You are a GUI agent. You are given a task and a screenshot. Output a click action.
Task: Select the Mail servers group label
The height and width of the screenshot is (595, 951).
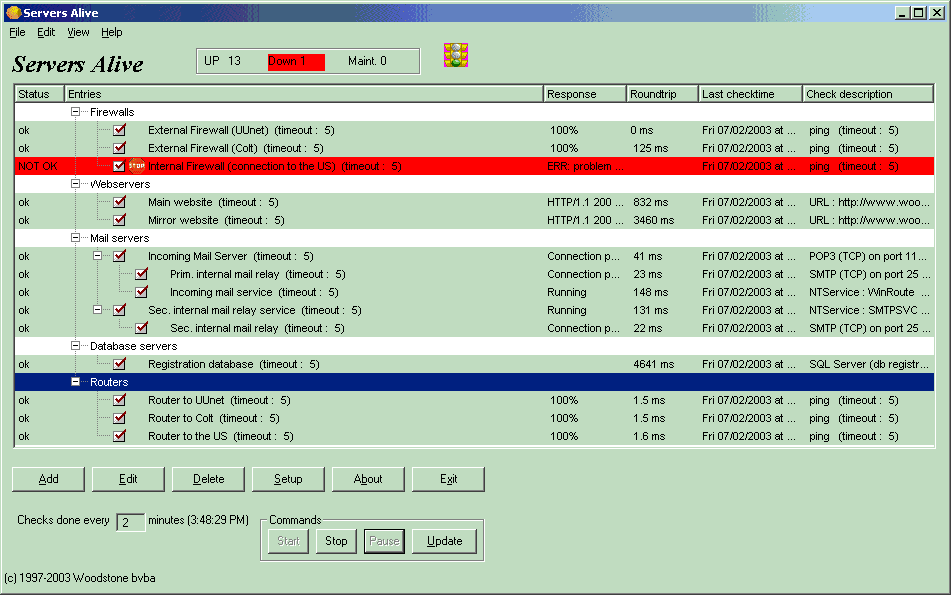point(119,238)
